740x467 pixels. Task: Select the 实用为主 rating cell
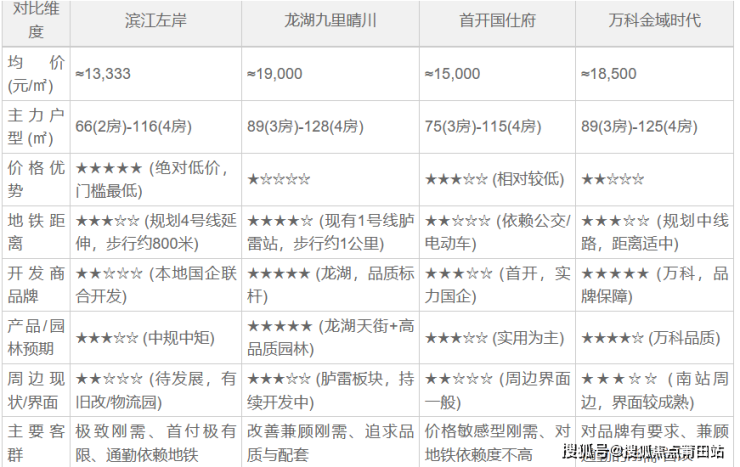tap(497, 338)
